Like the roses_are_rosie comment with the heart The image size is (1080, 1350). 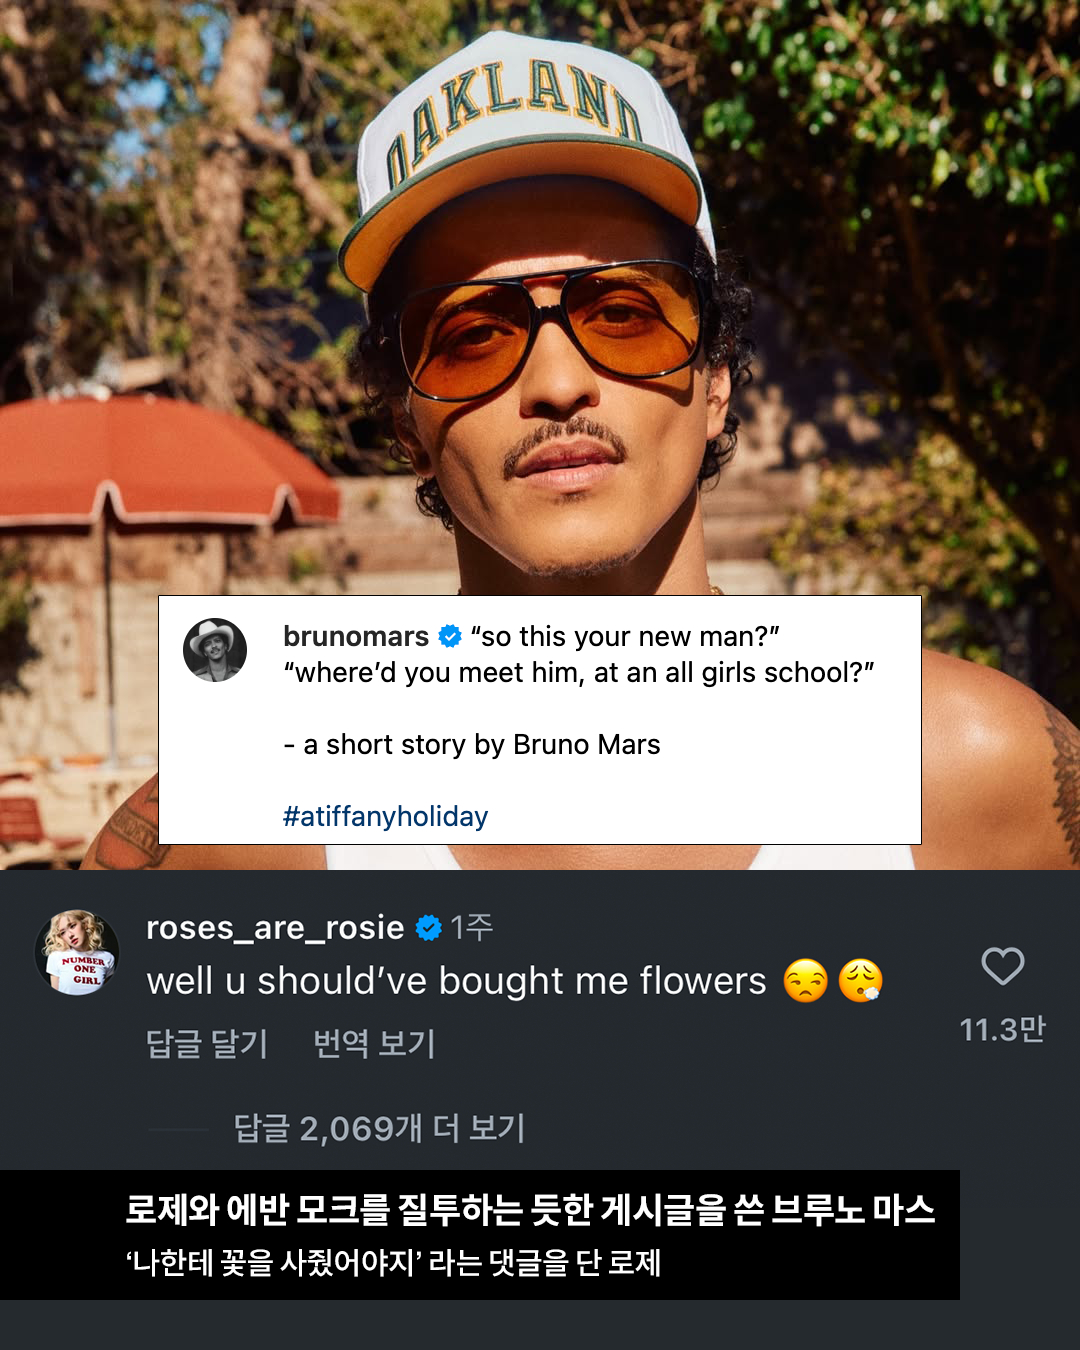1002,966
